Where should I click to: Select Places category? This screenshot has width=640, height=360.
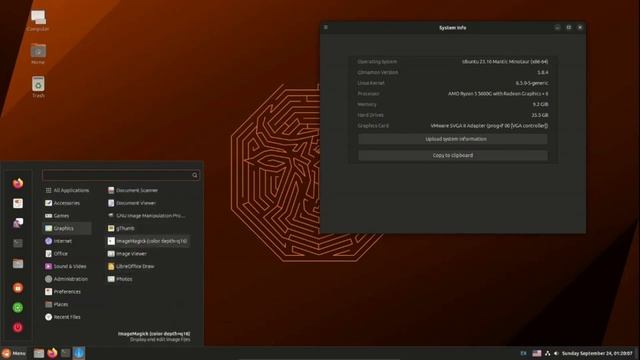(67, 304)
